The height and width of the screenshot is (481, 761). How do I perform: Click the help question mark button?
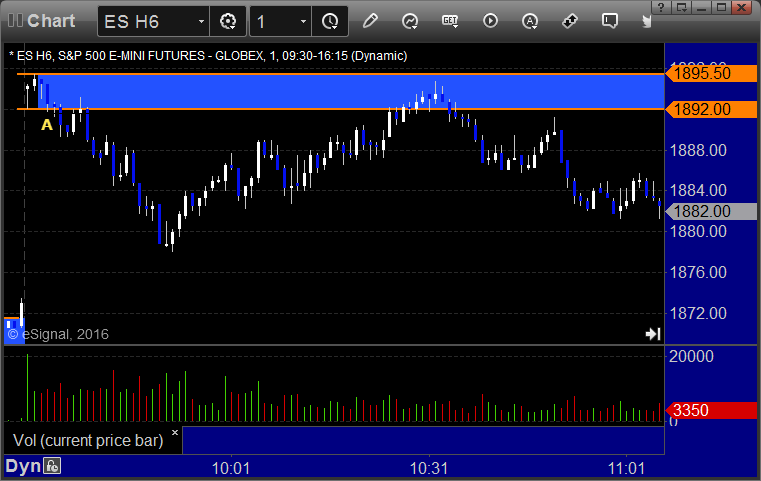[x=661, y=7]
